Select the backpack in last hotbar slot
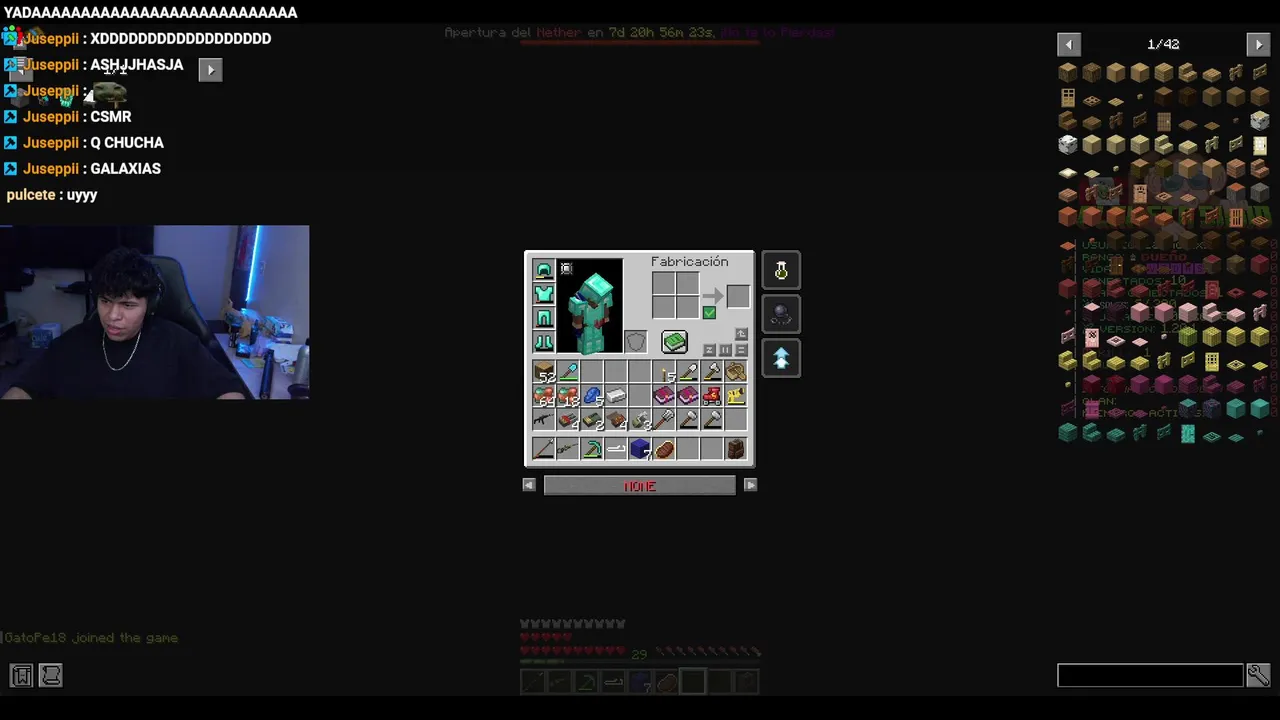The image size is (1280, 720). (x=736, y=450)
